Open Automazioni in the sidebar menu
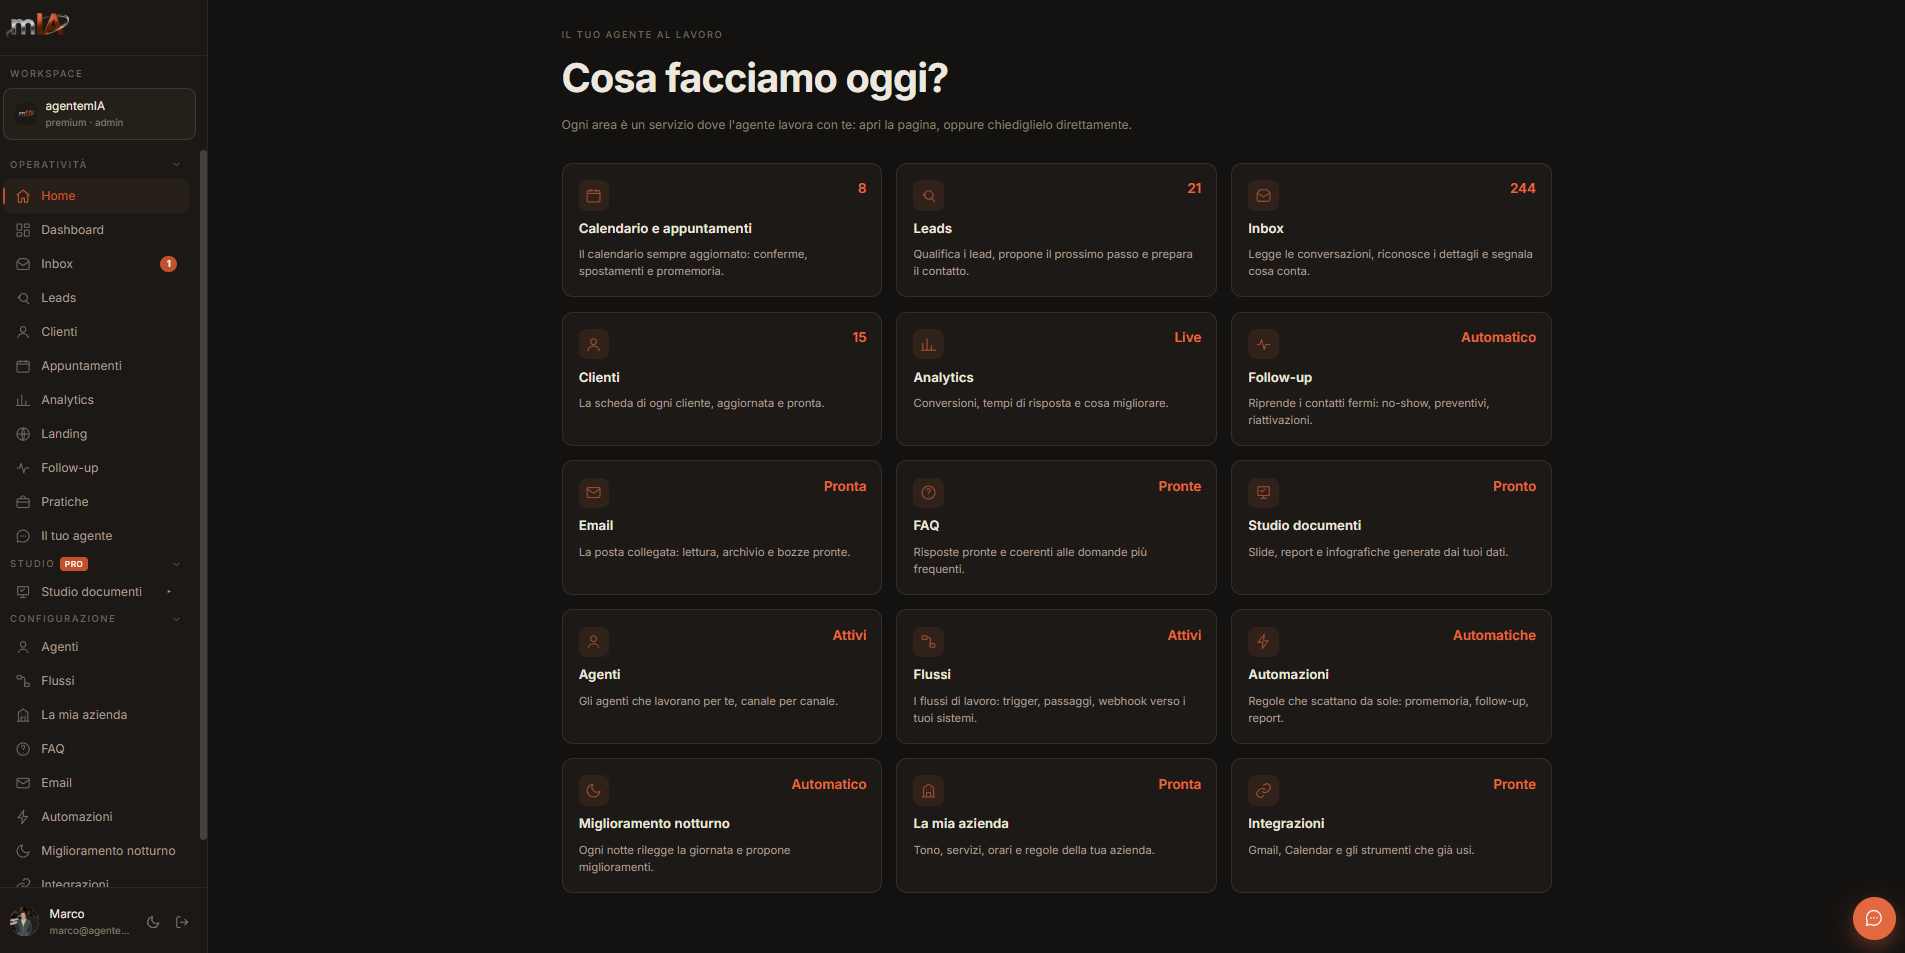 (x=96, y=817)
